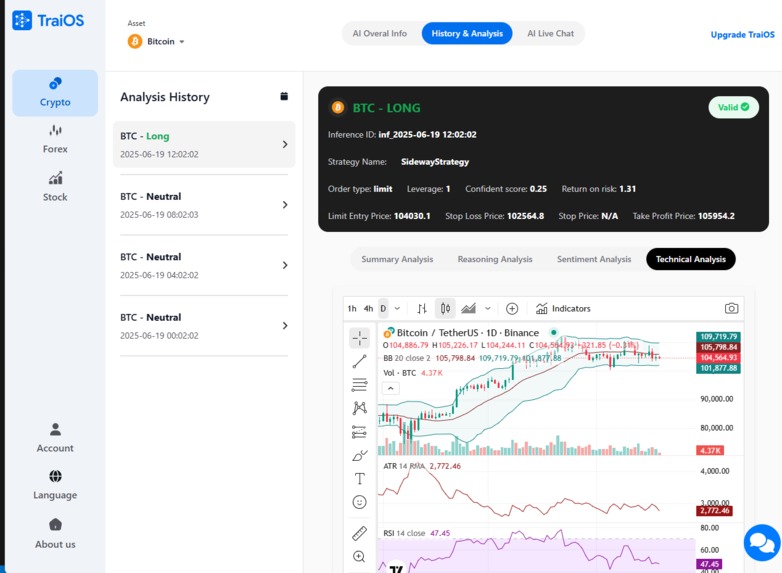Click the Upgrade TraiOS link
Screen dimensions: 782x573
tap(743, 34)
